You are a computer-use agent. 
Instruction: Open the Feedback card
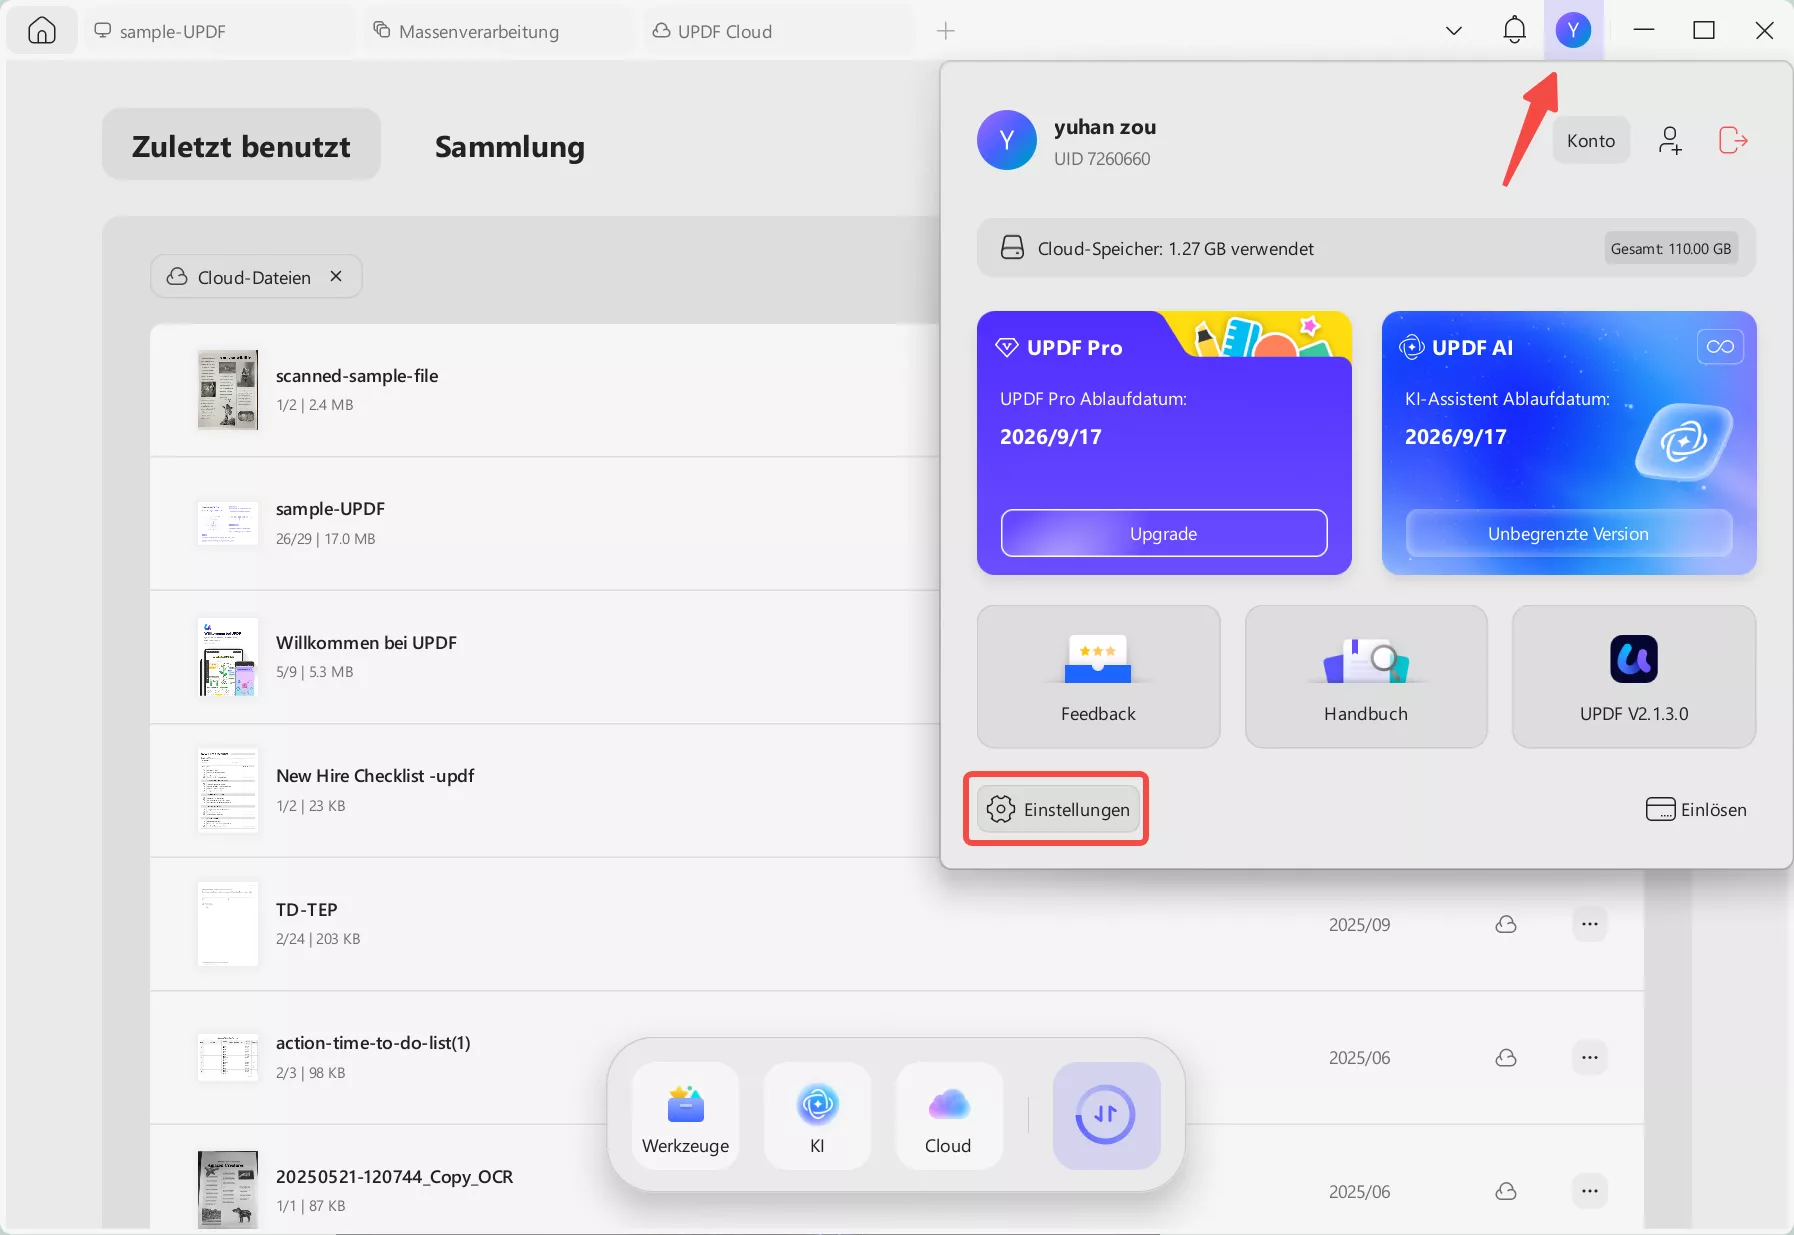click(1098, 676)
